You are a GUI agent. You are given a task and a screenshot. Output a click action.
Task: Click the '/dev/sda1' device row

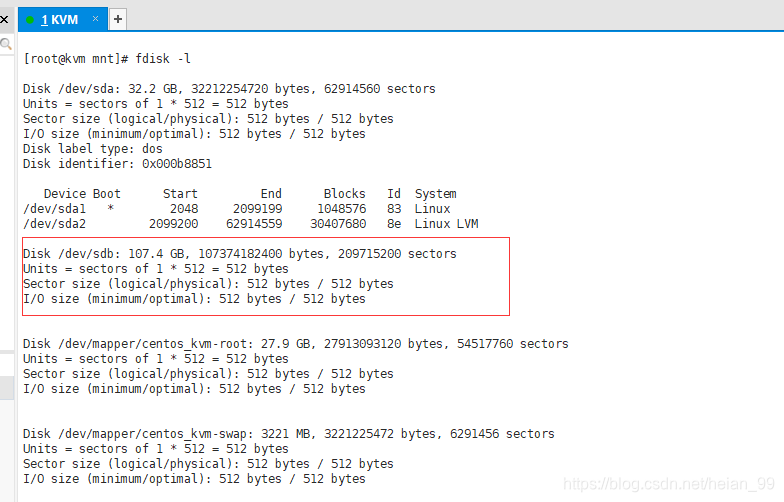pyautogui.click(x=236, y=209)
